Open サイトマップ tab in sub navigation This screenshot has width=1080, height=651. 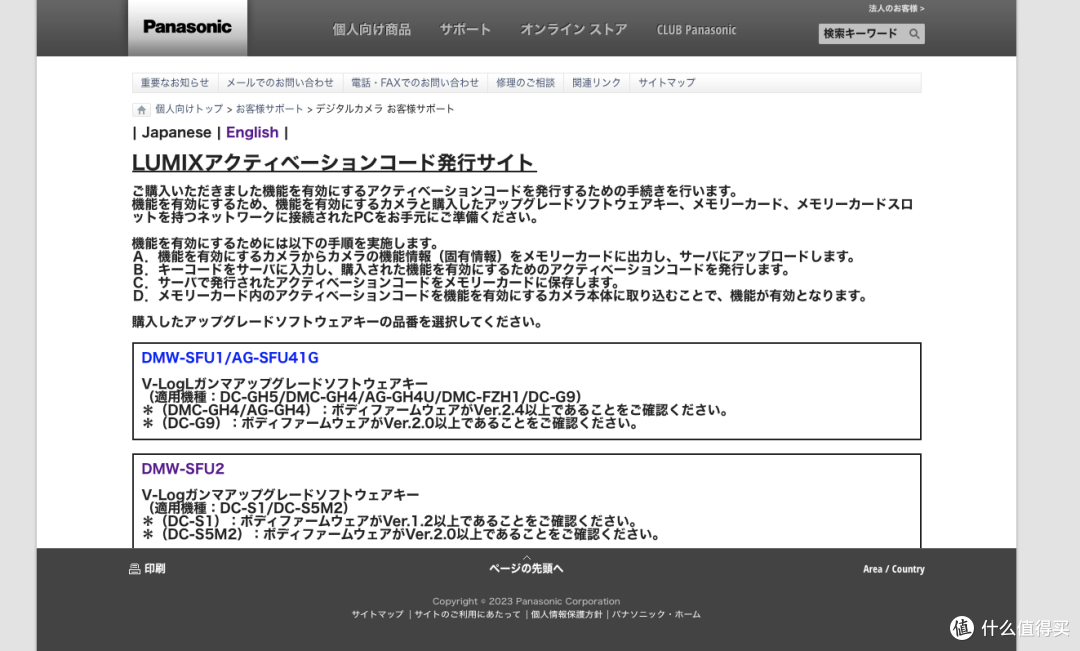(667, 83)
